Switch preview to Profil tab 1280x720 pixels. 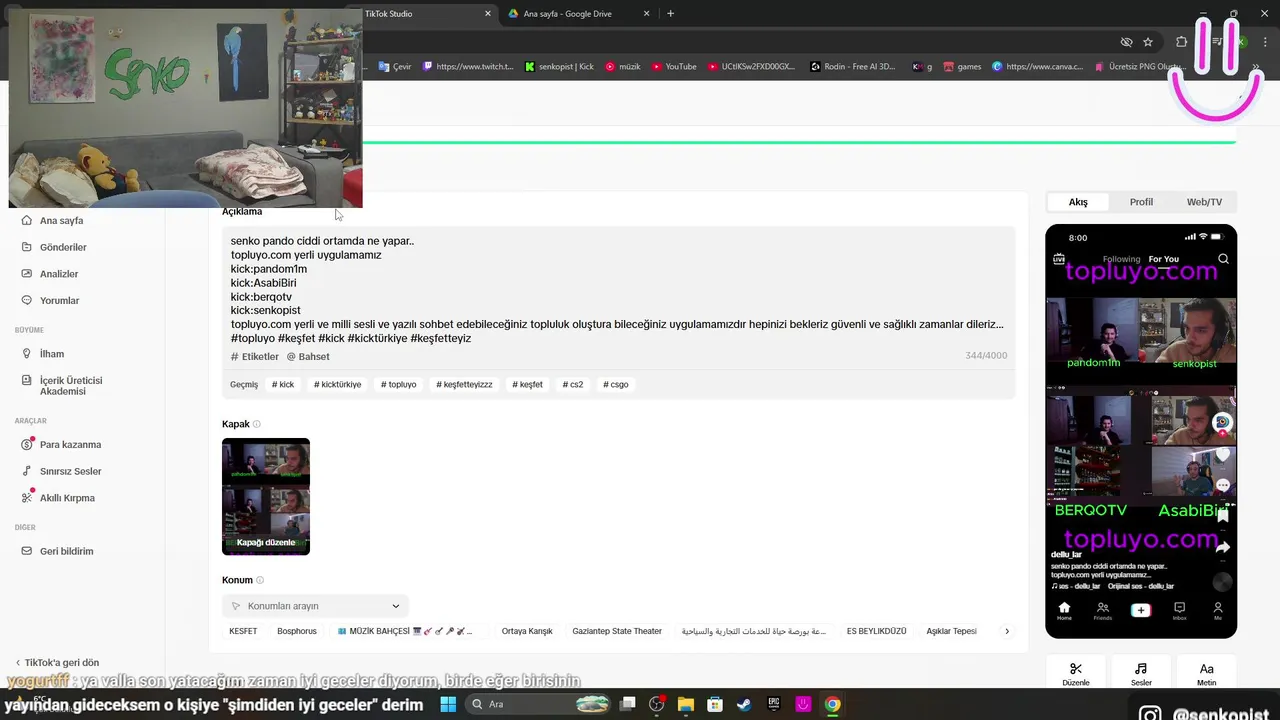point(1141,202)
